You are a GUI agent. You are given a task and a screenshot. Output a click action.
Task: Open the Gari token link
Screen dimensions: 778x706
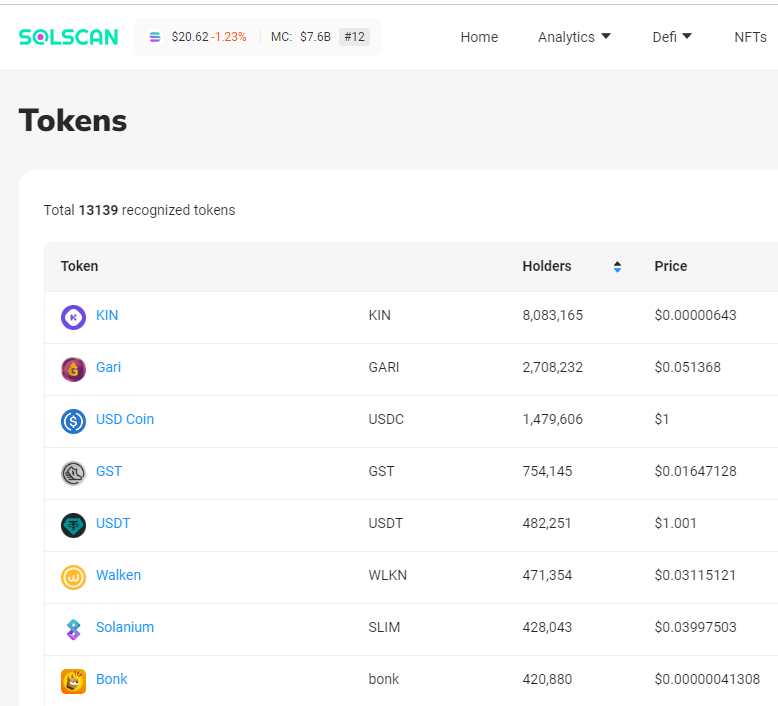tap(108, 367)
